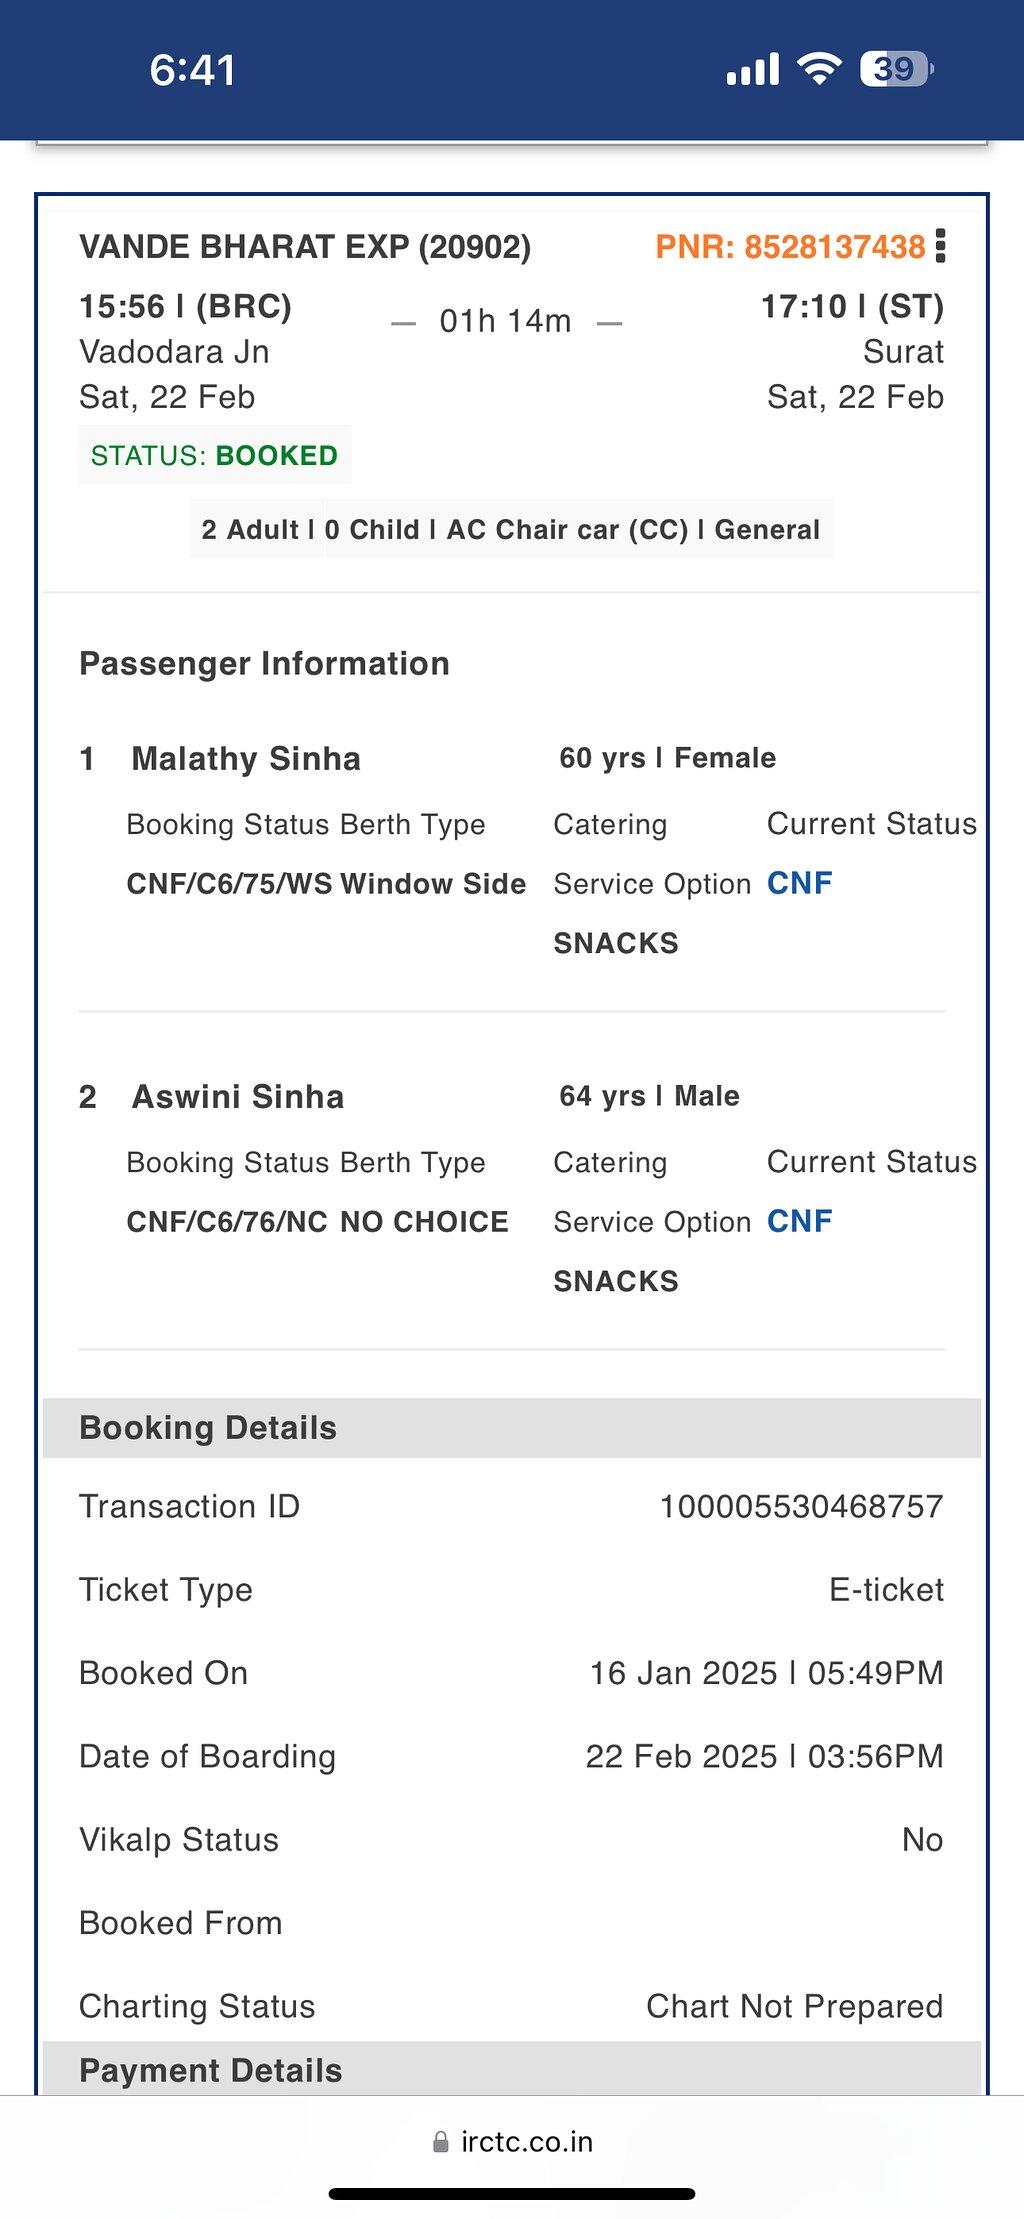
Task: Tap the VANDE BHARAT EXP (20902) title
Action: [305, 247]
